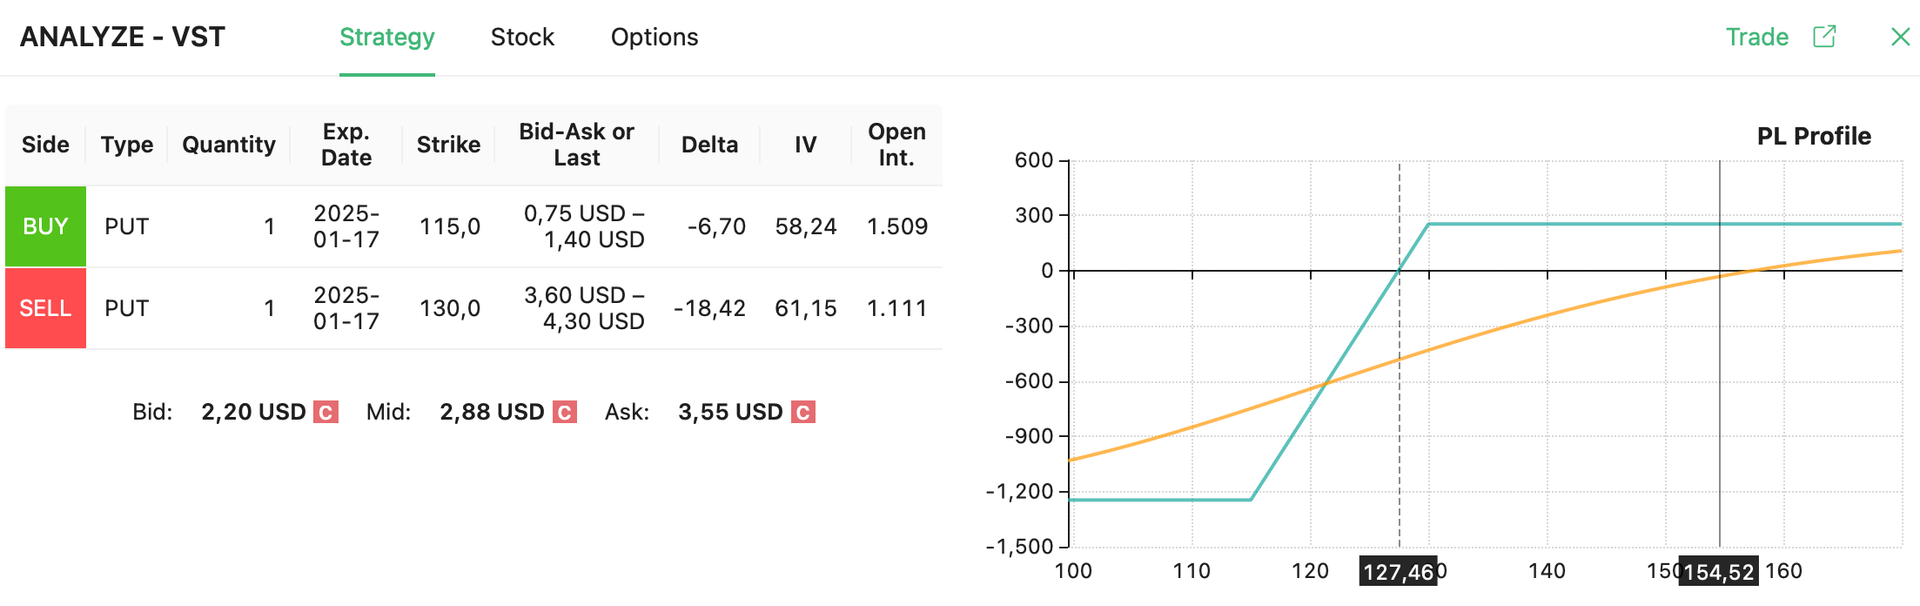Viewport: 1920px width, 606px height.
Task: Open Trade in new window via external-link icon
Action: coord(1824,36)
